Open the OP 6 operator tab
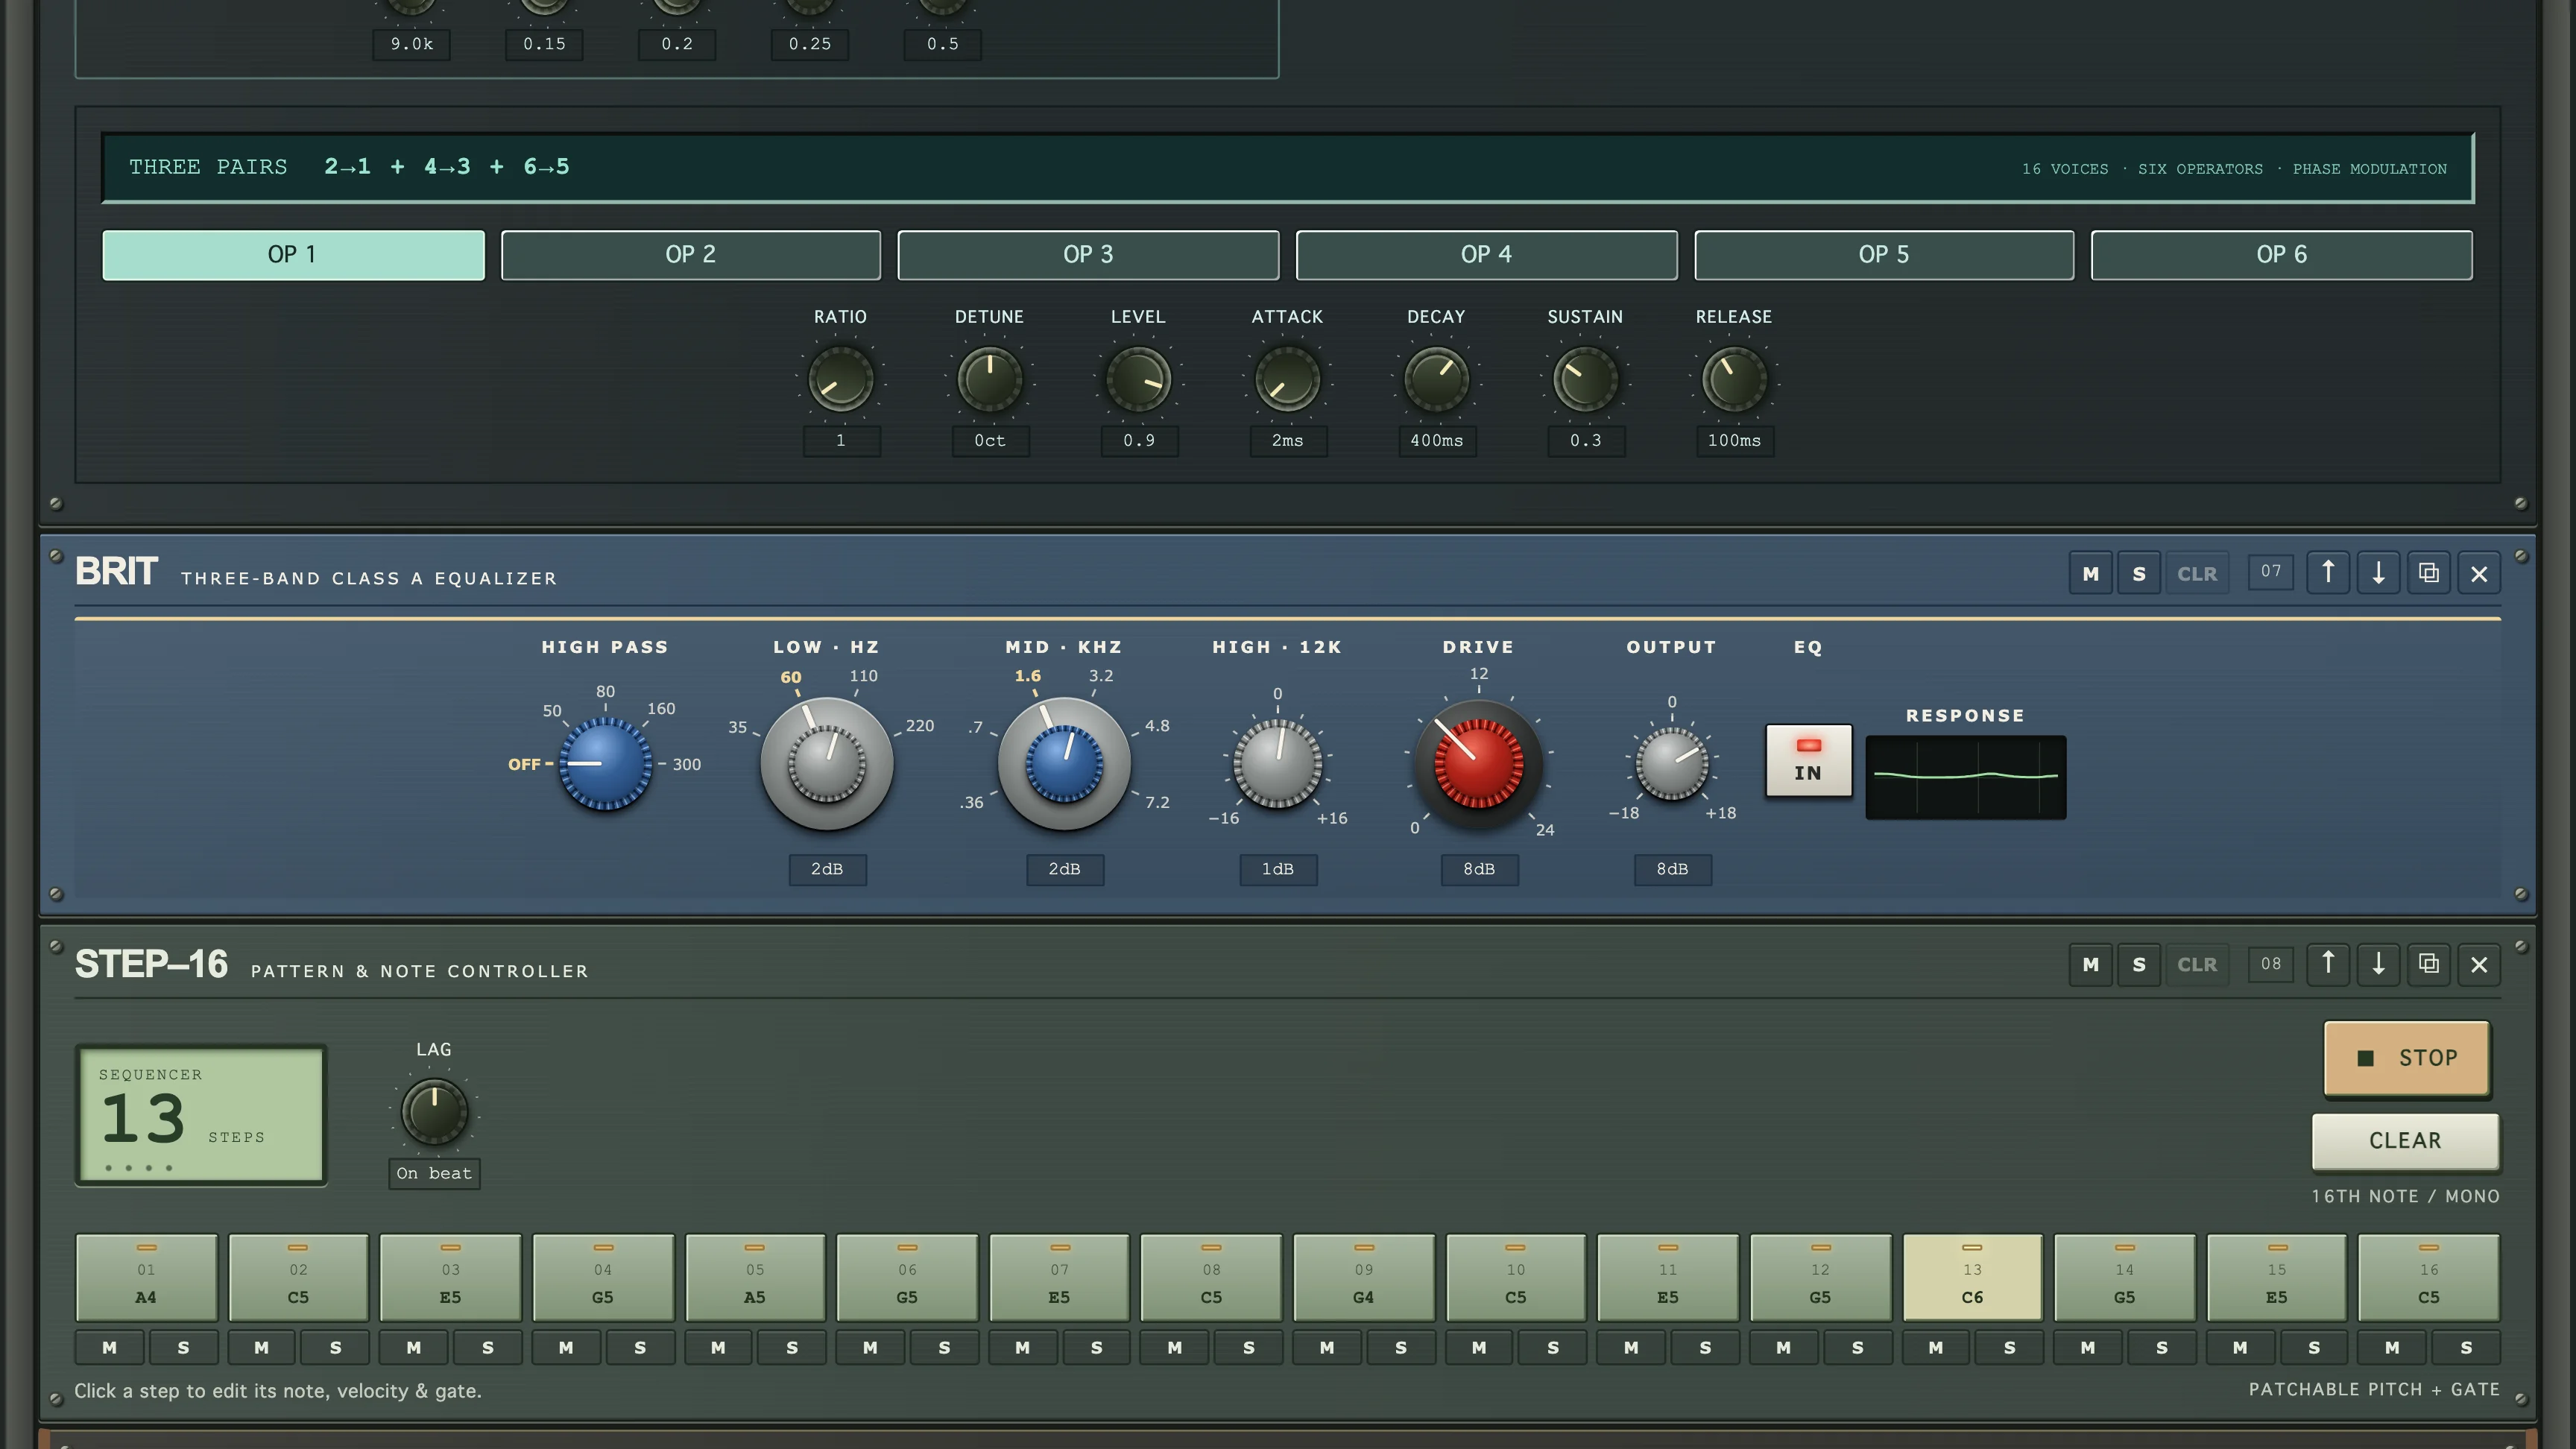This screenshot has height=1449, width=2576. tap(2282, 255)
